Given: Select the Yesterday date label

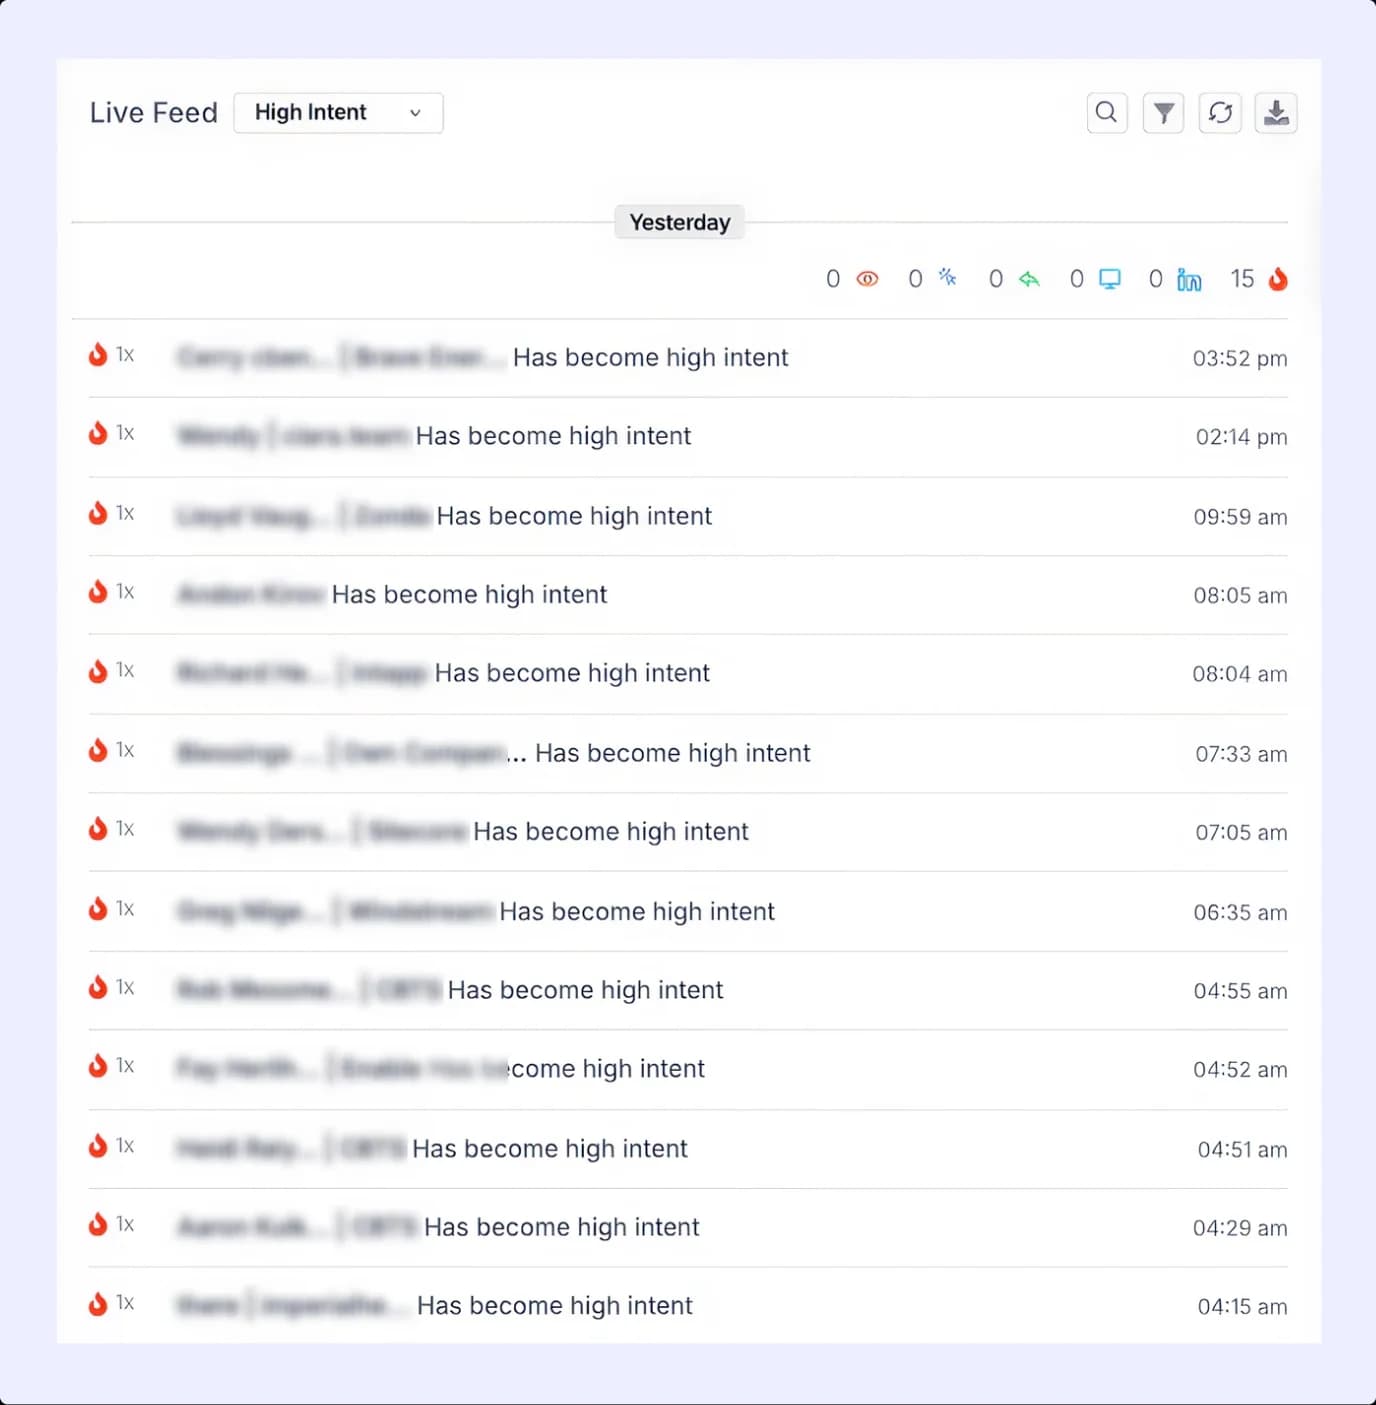Looking at the screenshot, I should 679,222.
